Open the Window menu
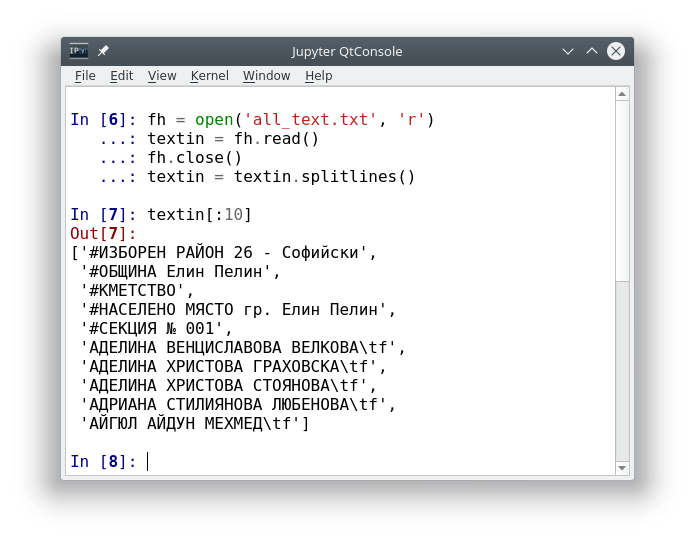This screenshot has width=695, height=541. click(x=266, y=76)
